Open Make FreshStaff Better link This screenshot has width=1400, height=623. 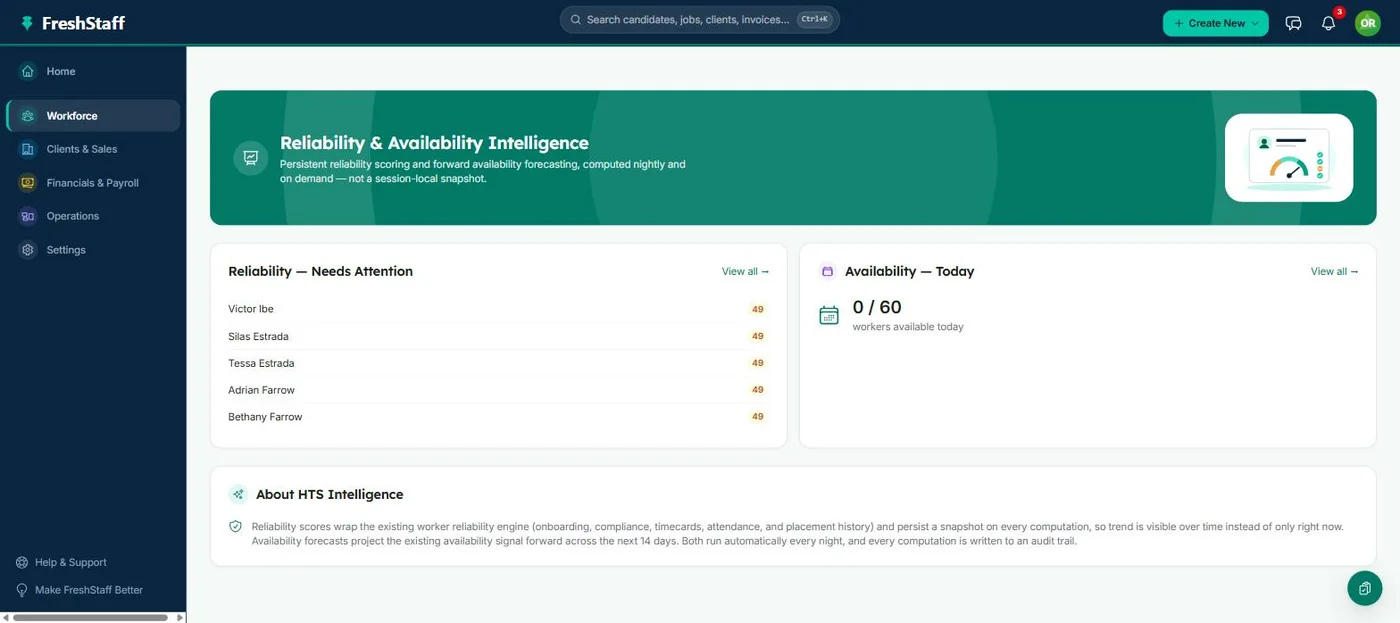tap(89, 590)
